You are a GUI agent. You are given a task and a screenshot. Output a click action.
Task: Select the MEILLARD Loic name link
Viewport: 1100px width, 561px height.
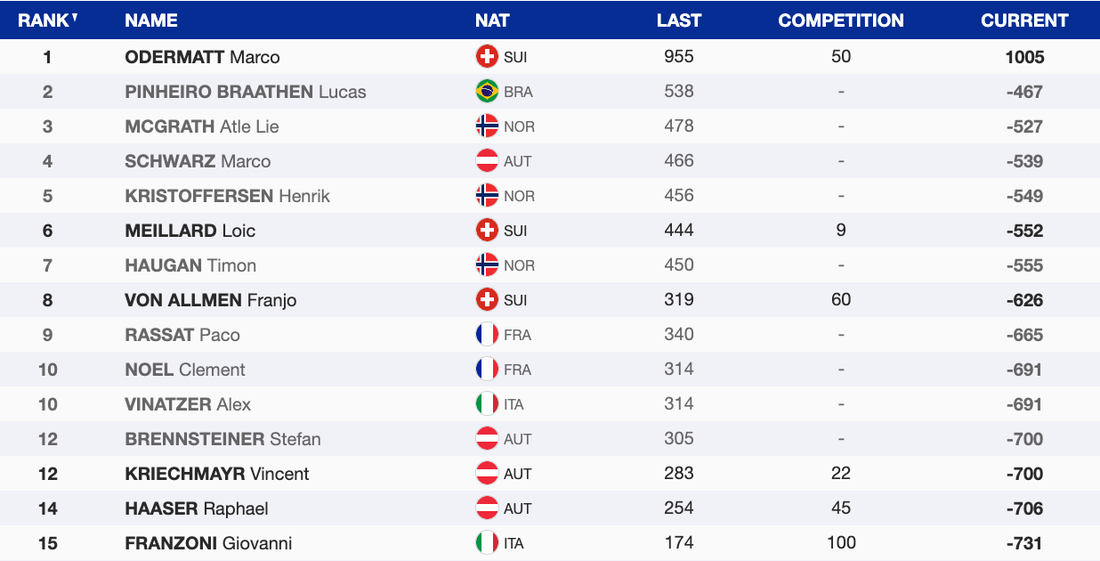(190, 231)
